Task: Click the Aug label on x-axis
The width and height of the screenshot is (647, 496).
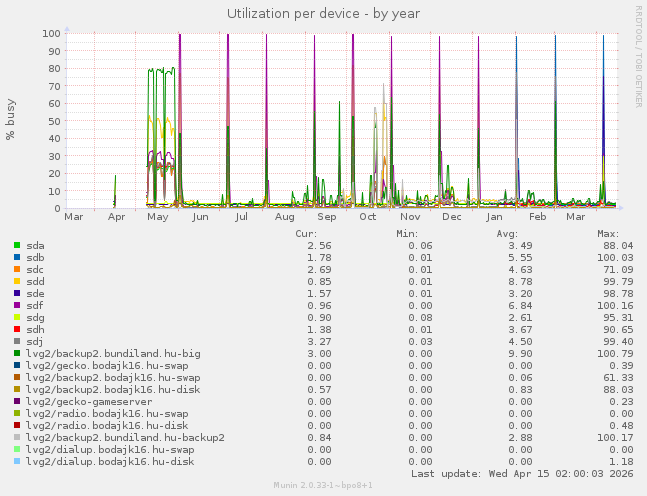Action: point(284,217)
